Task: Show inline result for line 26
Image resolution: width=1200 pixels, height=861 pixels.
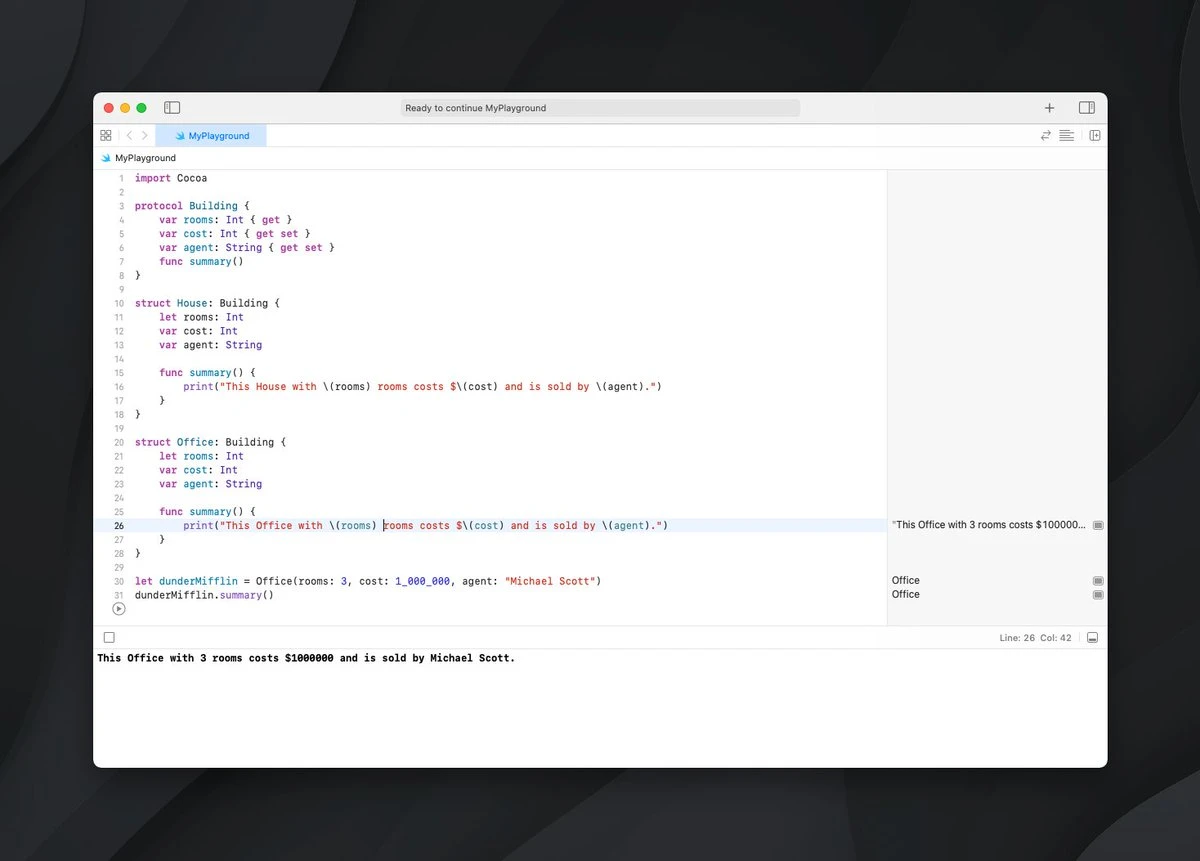Action: tap(1098, 525)
